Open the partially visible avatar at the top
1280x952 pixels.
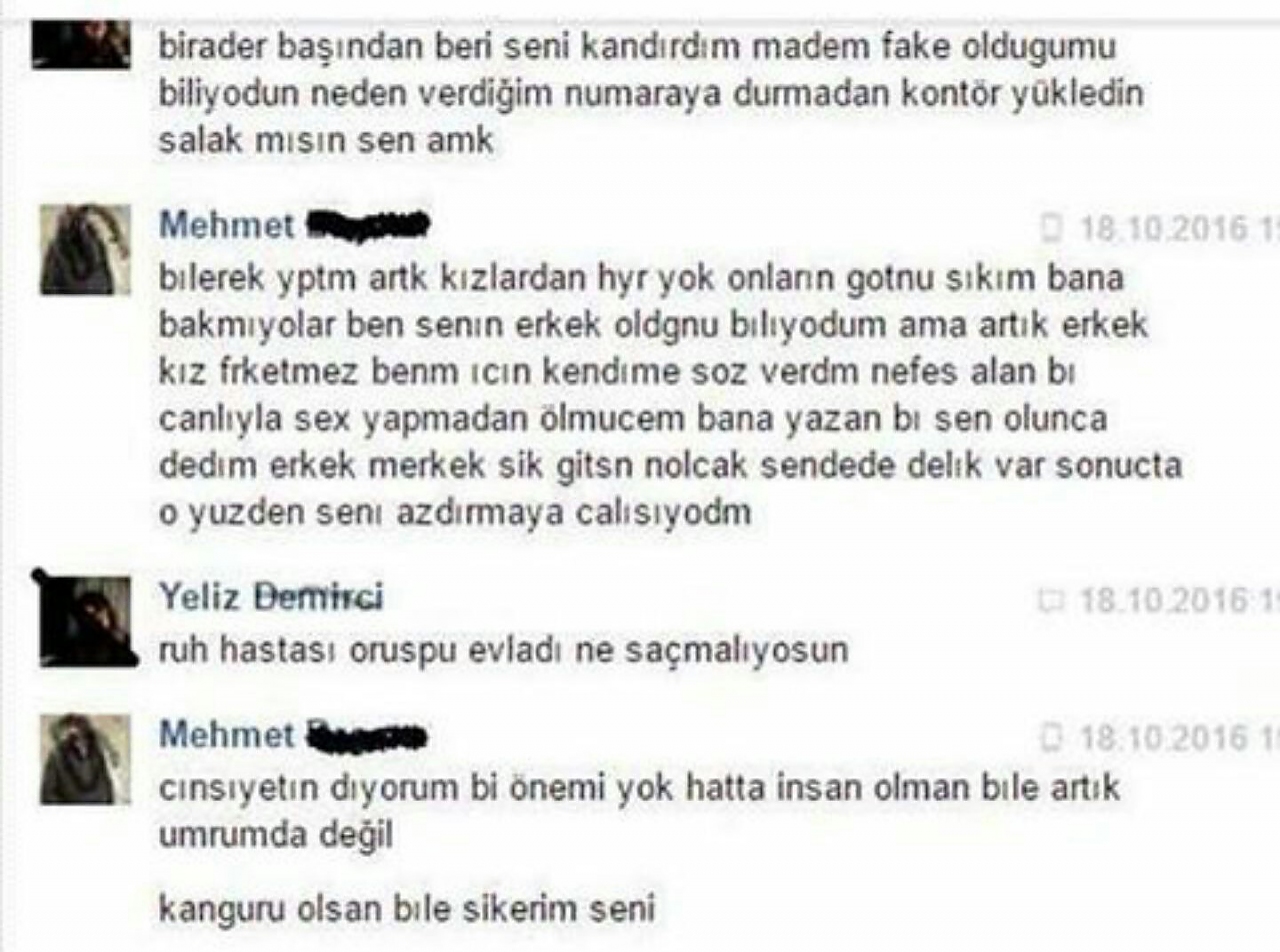click(80, 43)
